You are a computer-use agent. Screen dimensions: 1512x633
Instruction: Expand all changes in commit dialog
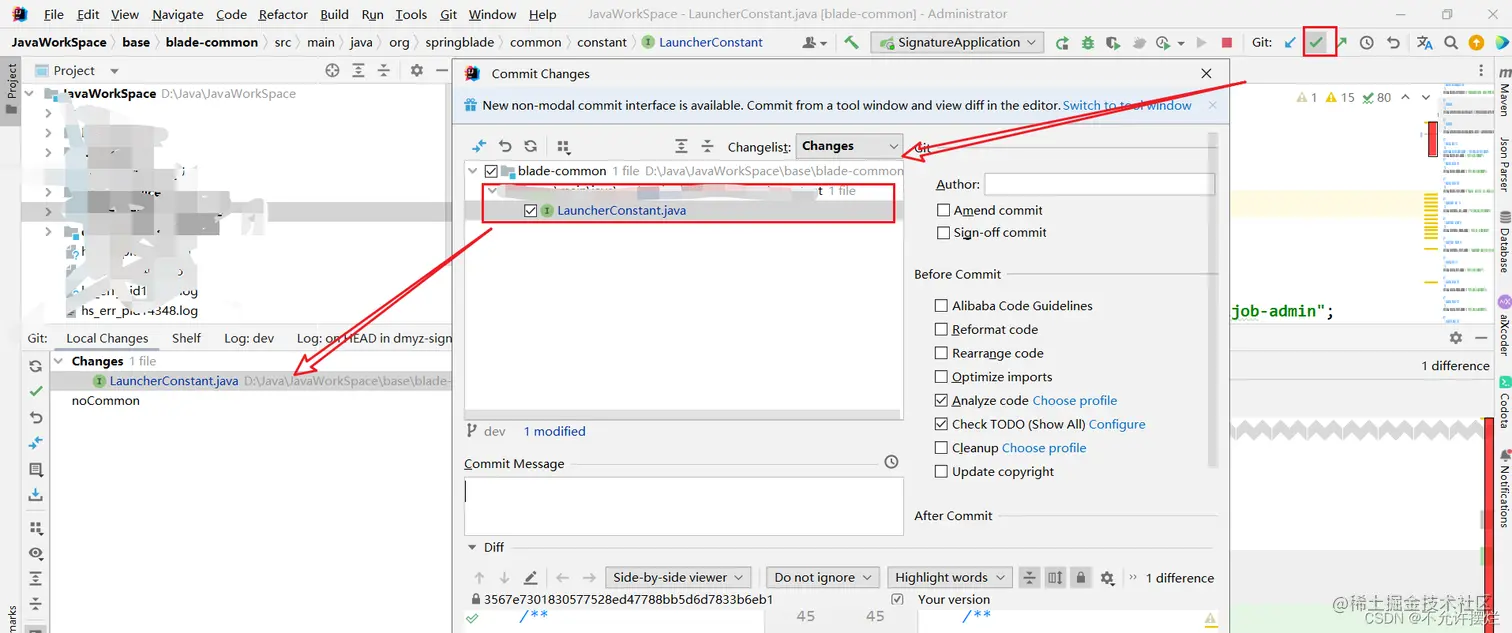pos(681,146)
